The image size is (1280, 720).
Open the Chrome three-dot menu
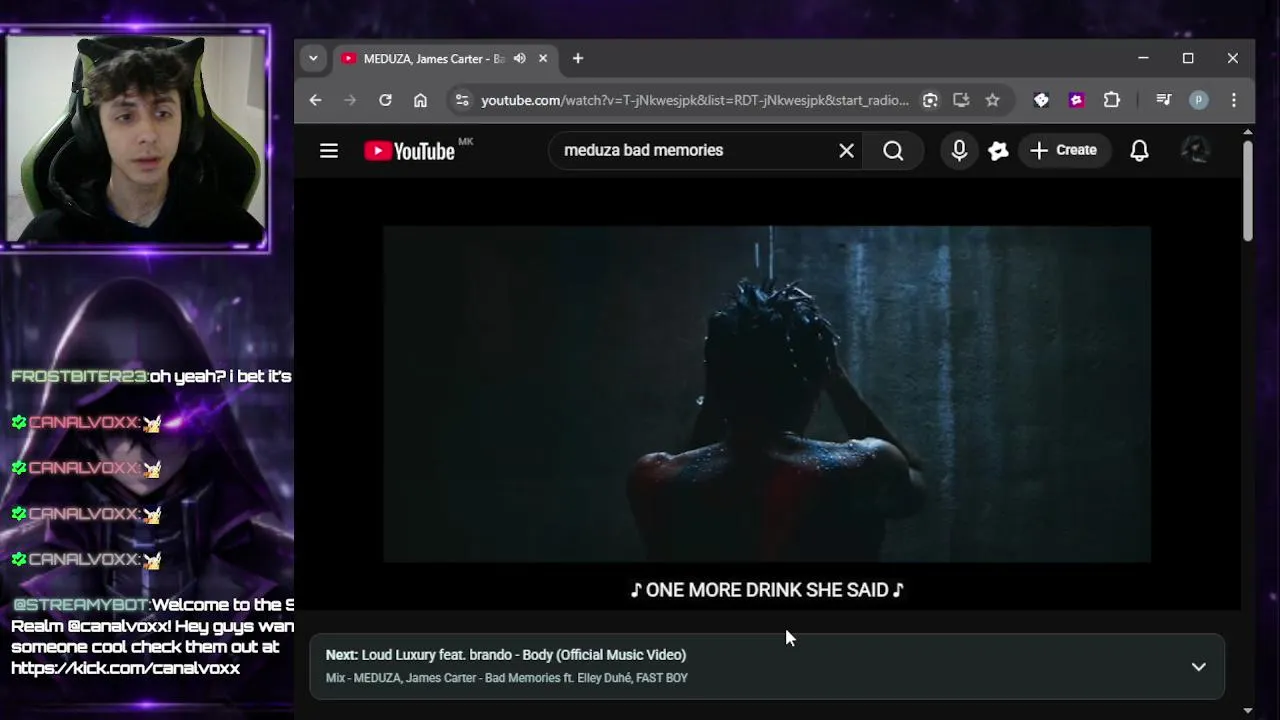(1234, 100)
